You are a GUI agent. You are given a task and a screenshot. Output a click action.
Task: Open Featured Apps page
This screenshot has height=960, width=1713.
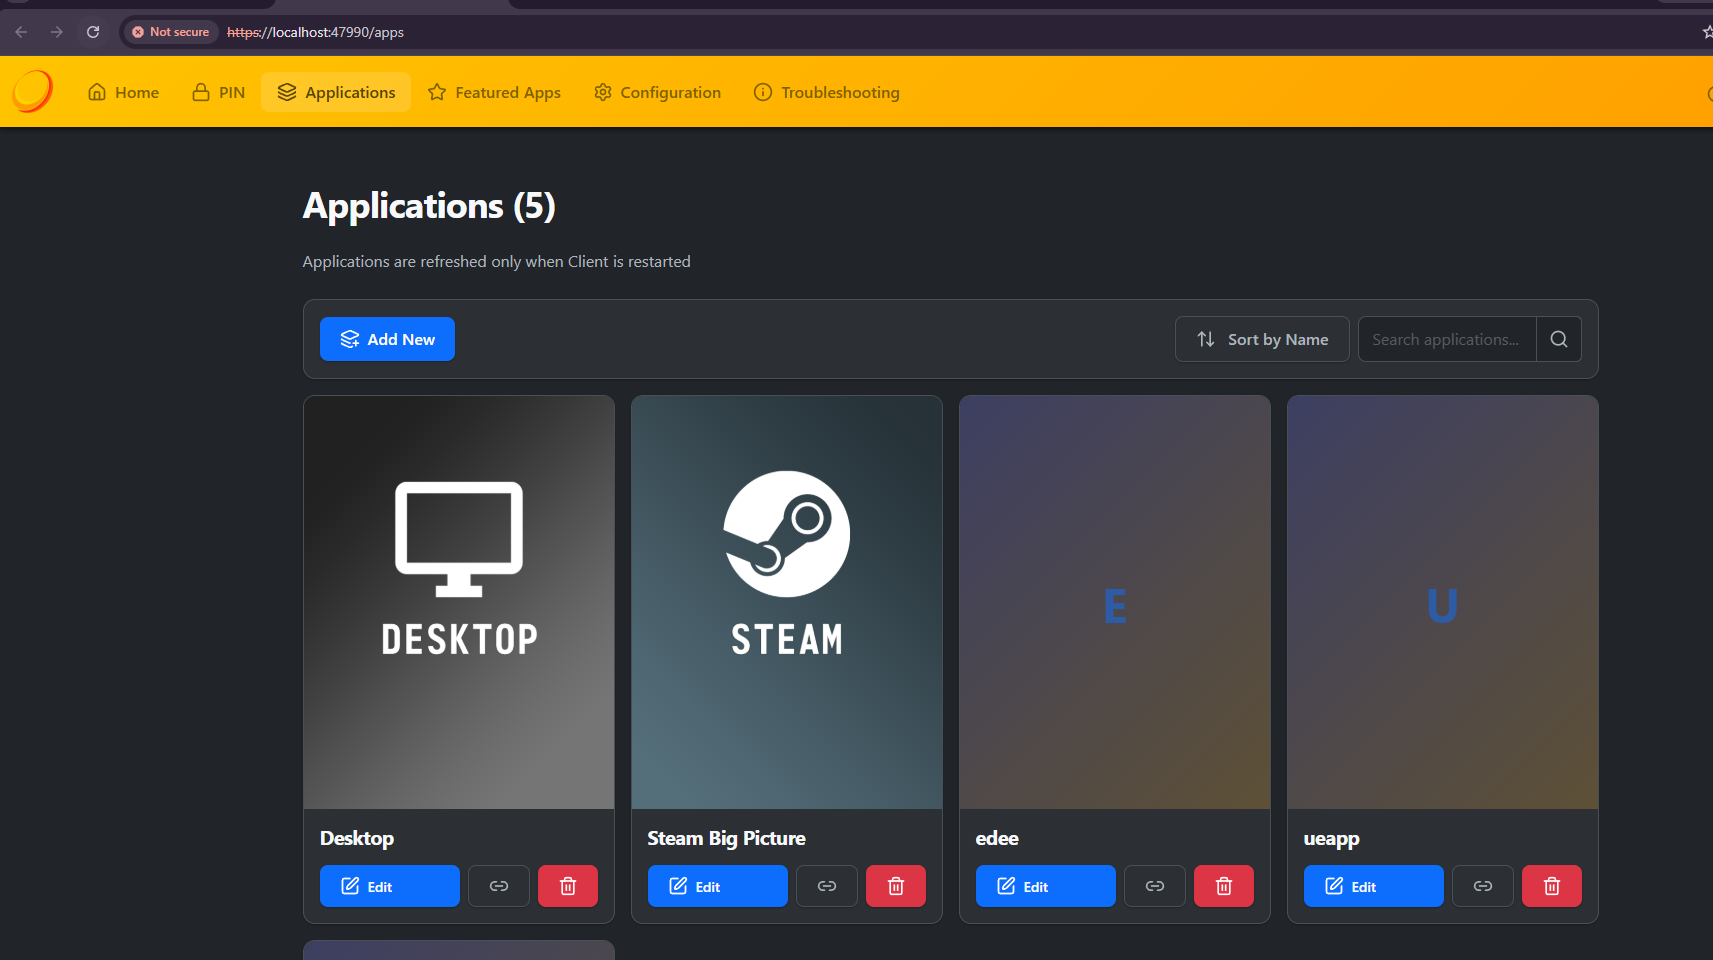[494, 92]
